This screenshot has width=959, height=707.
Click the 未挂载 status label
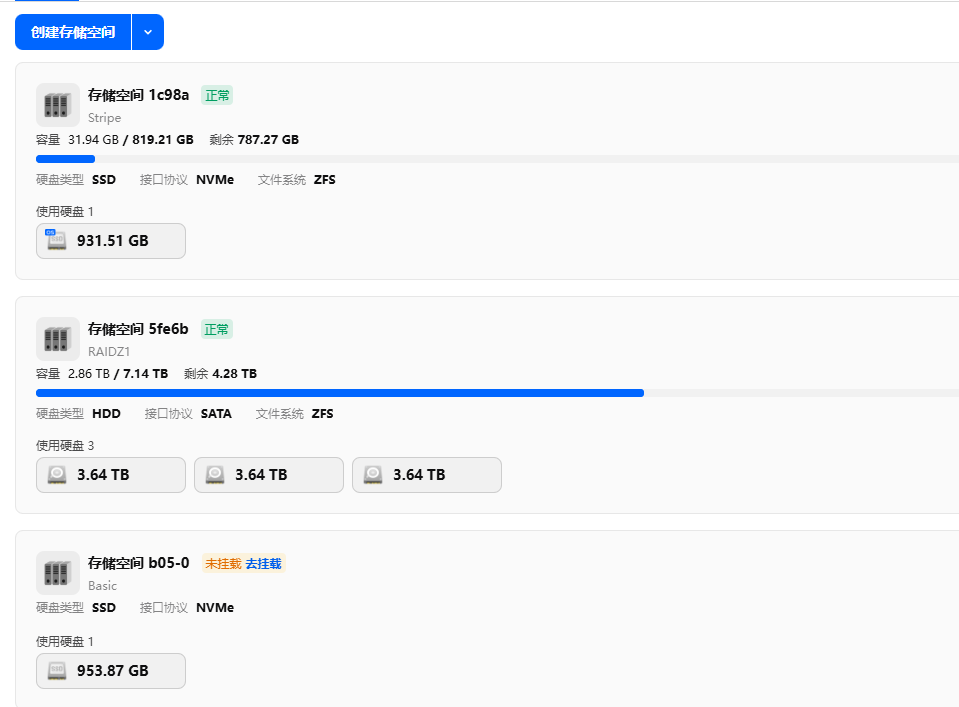click(223, 564)
